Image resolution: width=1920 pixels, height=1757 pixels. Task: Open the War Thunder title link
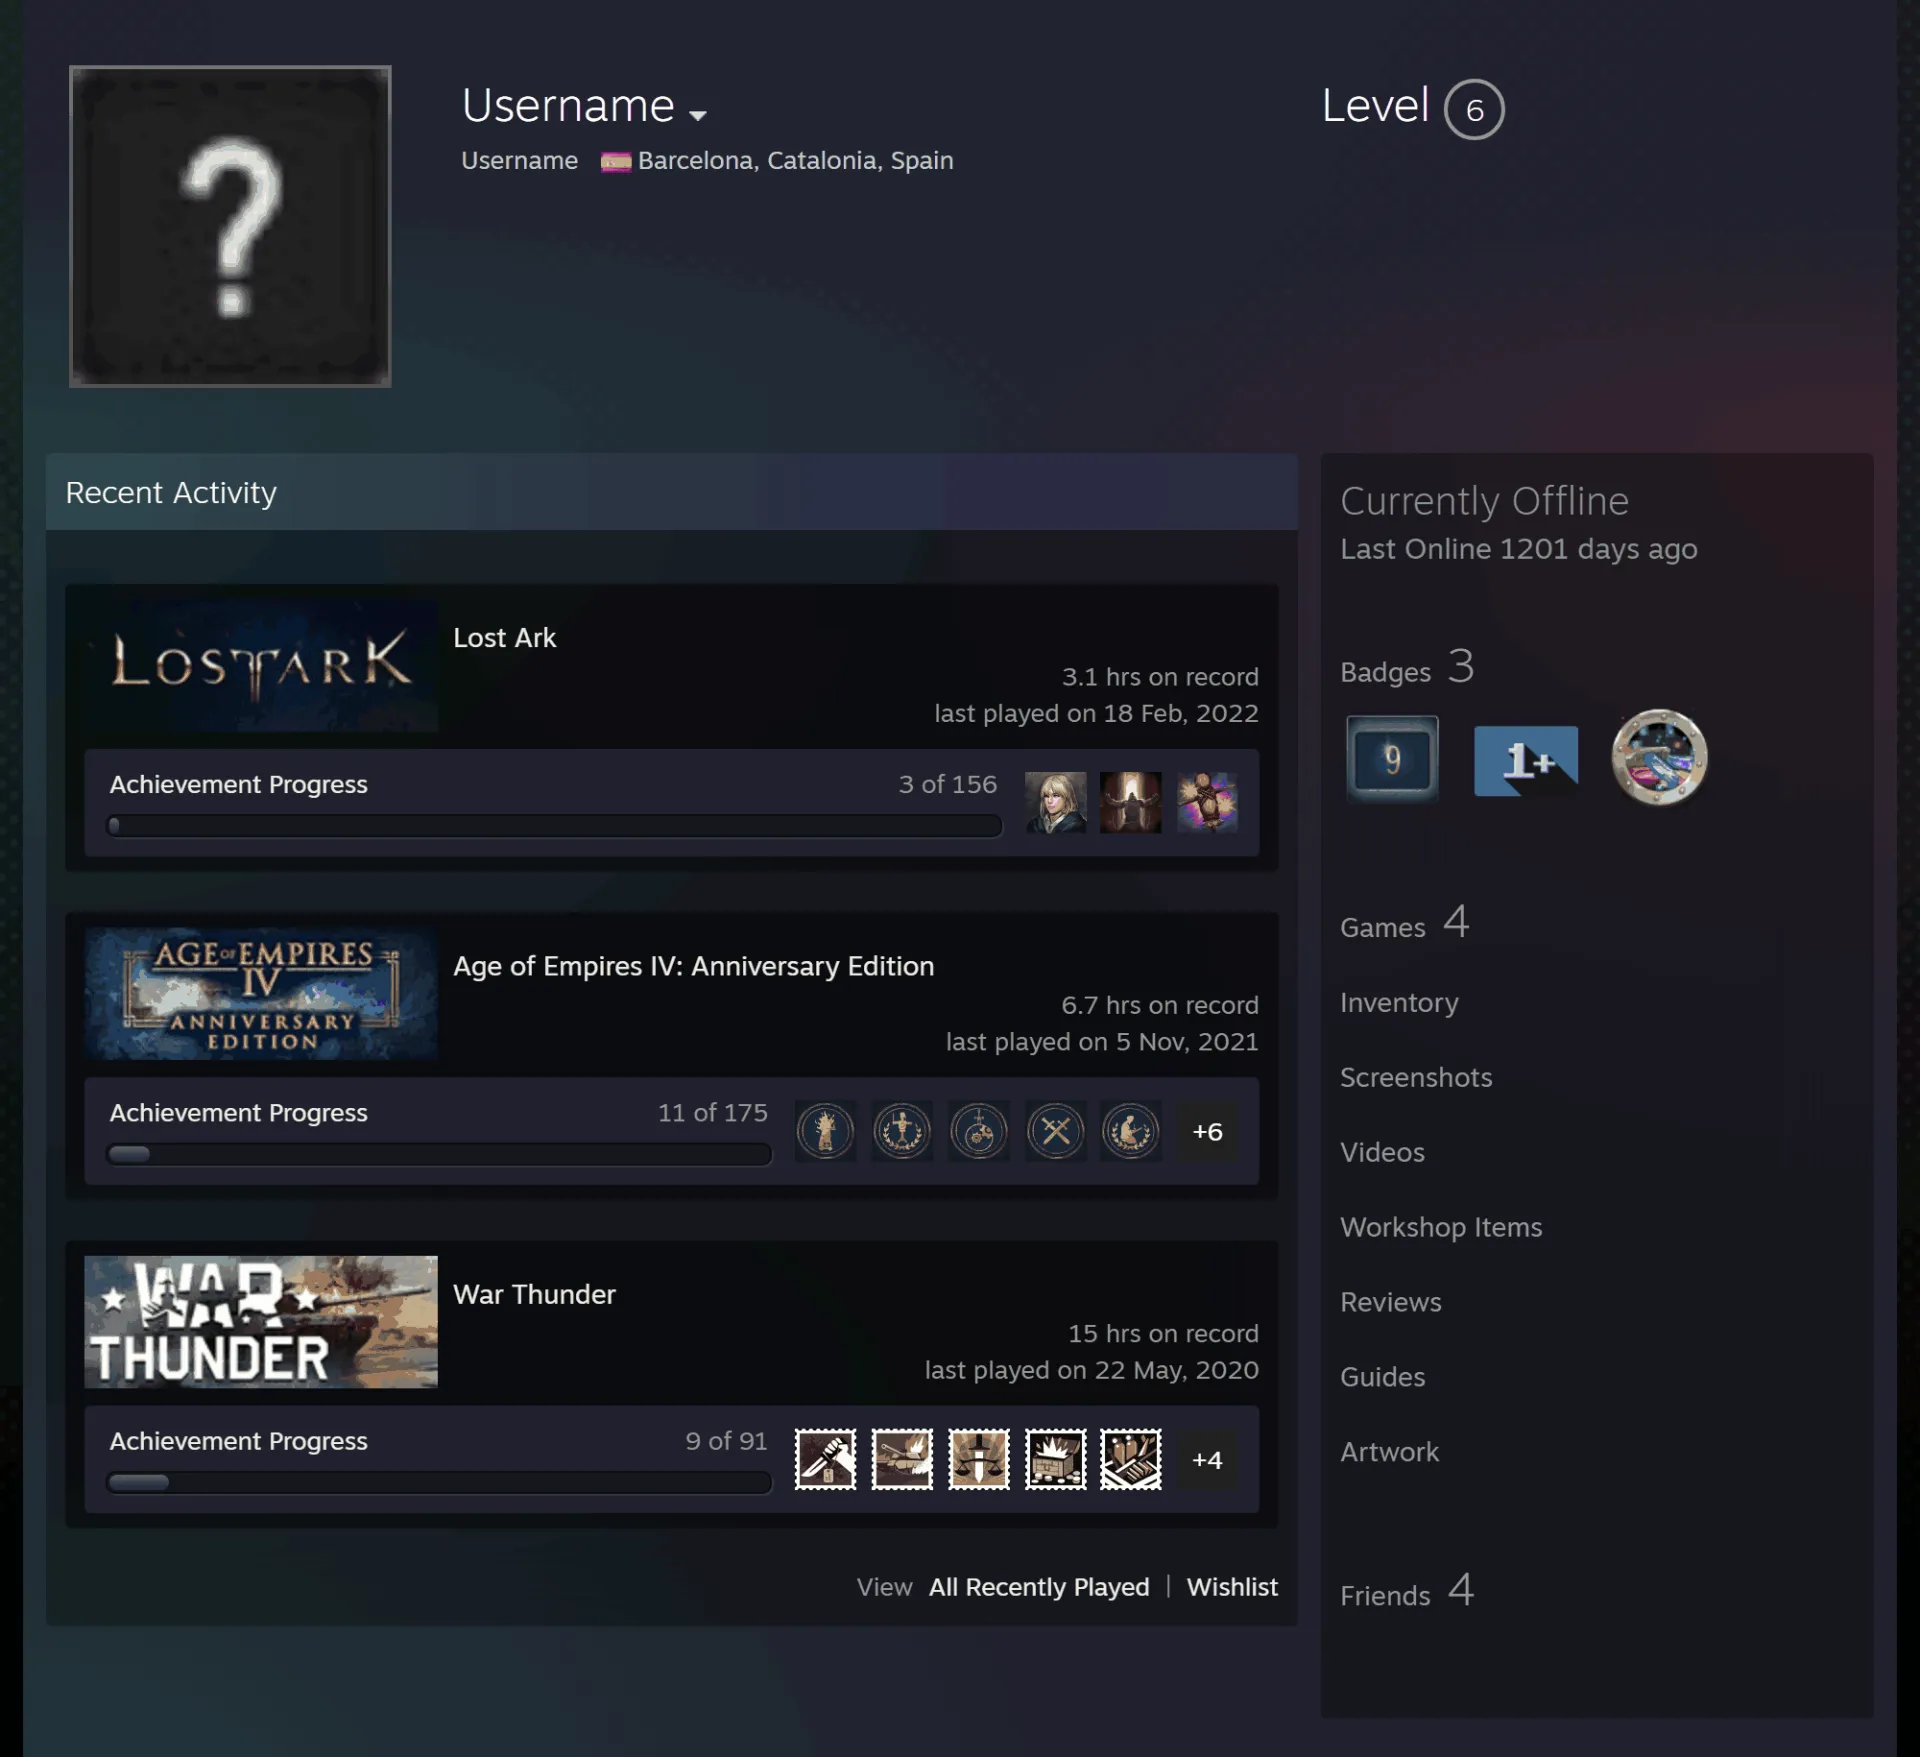point(534,1294)
